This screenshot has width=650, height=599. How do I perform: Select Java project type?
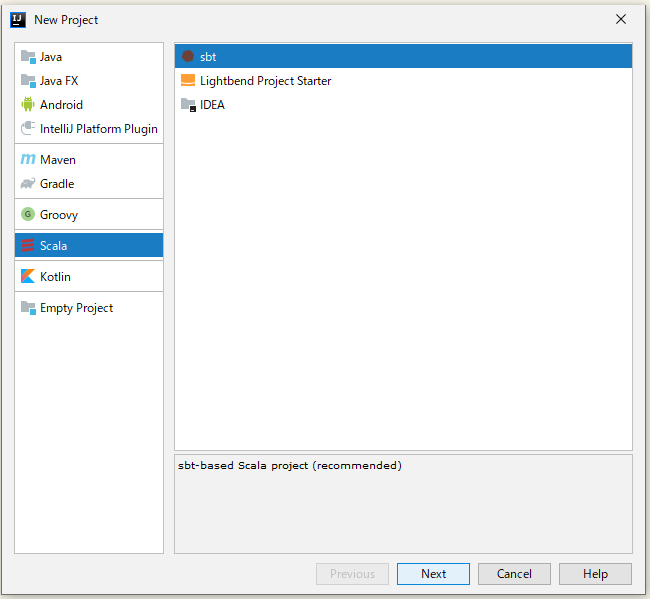(x=89, y=57)
